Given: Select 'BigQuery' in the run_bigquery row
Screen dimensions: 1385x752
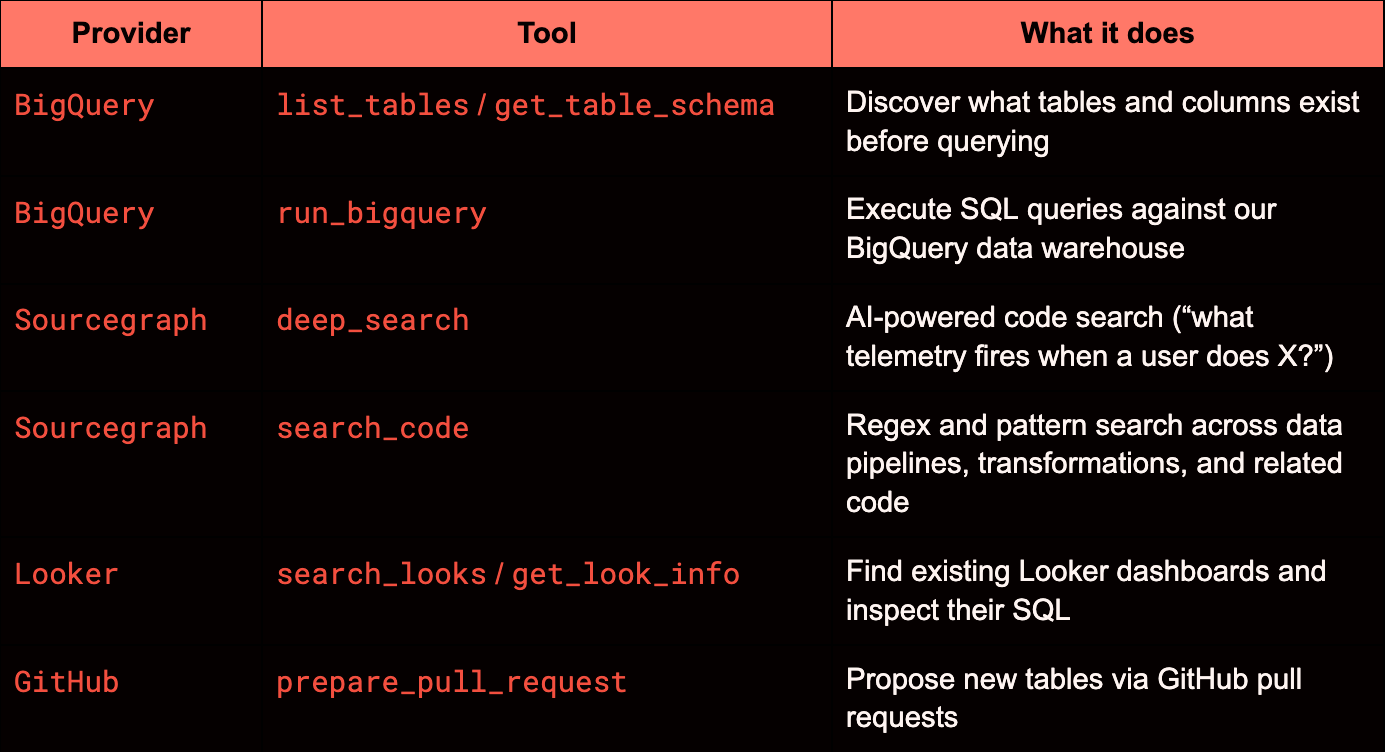Looking at the screenshot, I should coord(84,213).
